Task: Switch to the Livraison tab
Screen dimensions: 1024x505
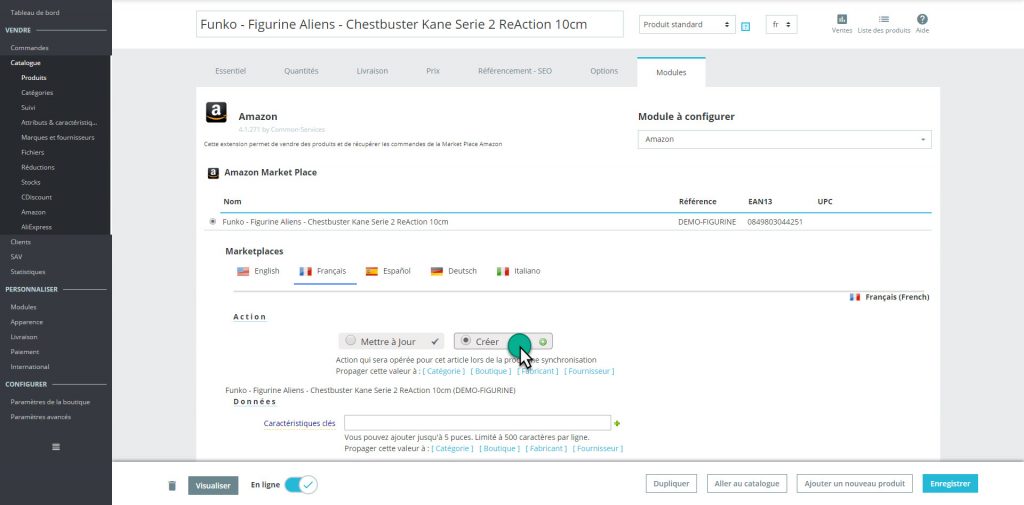Action: coord(372,71)
